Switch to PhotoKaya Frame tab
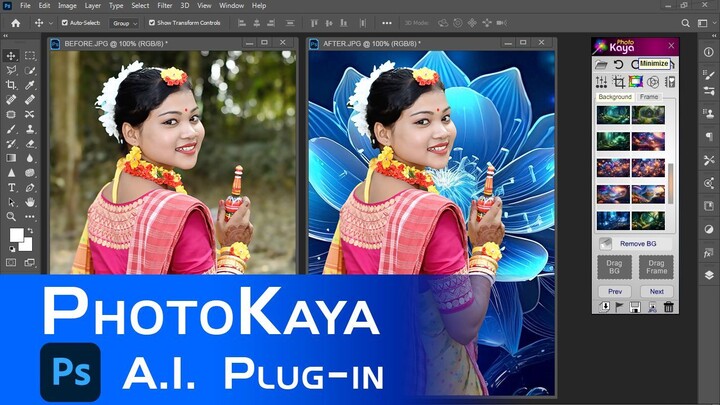Screen dimensions: 720x405 pyautogui.click(x=649, y=97)
